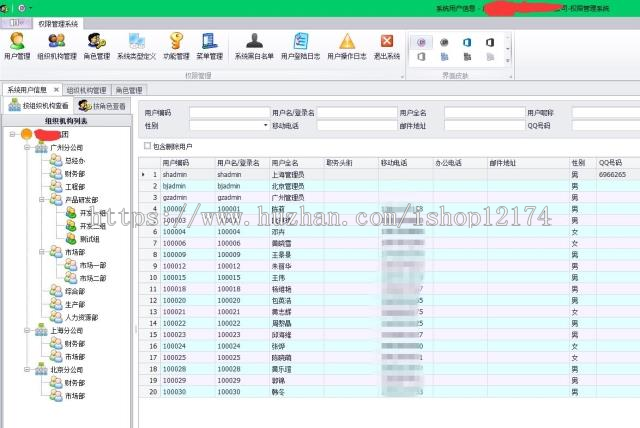This screenshot has height=428, width=640.
Task: Toggle the 包含删除用户 checkbox
Action: 147,146
